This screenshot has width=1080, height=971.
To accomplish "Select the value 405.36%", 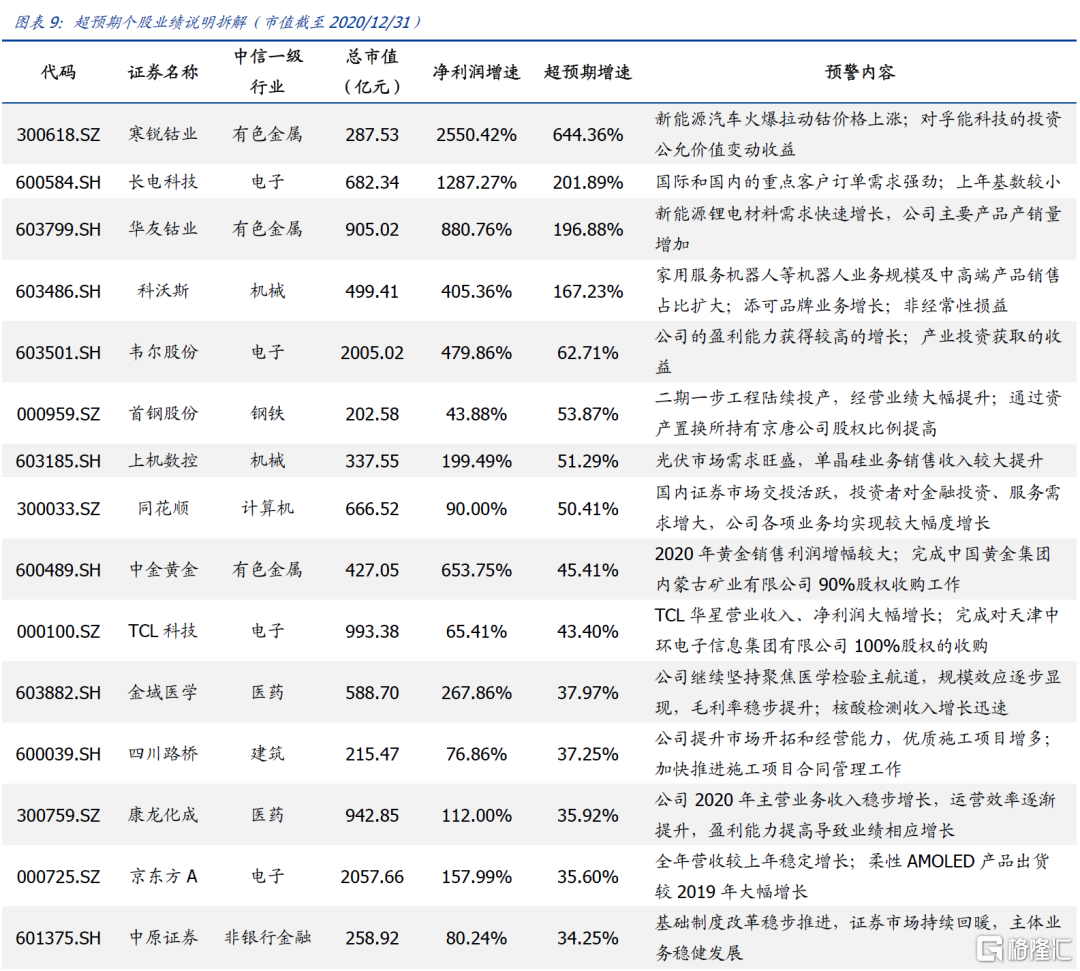I will 476,291.
